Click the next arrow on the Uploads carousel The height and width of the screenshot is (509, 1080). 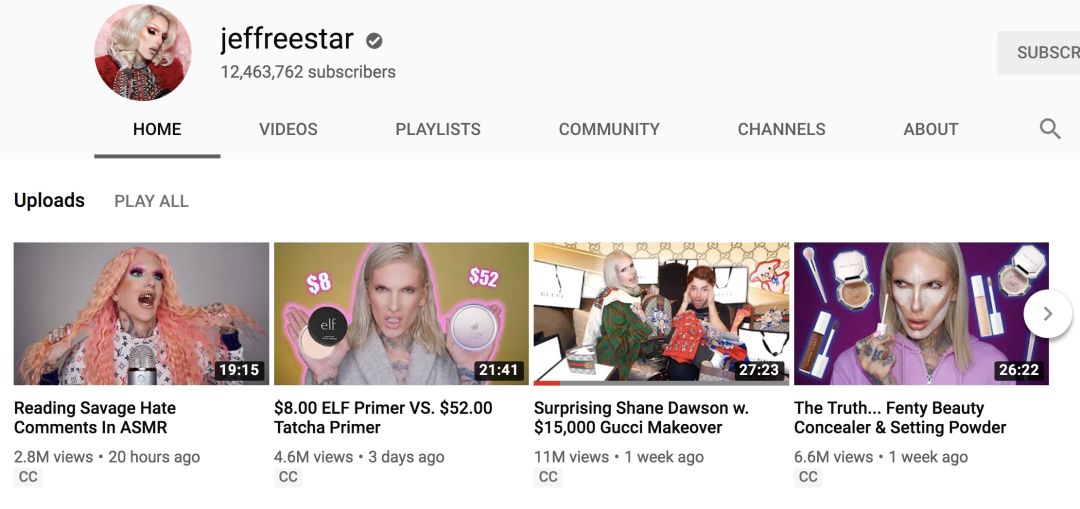coord(1048,314)
